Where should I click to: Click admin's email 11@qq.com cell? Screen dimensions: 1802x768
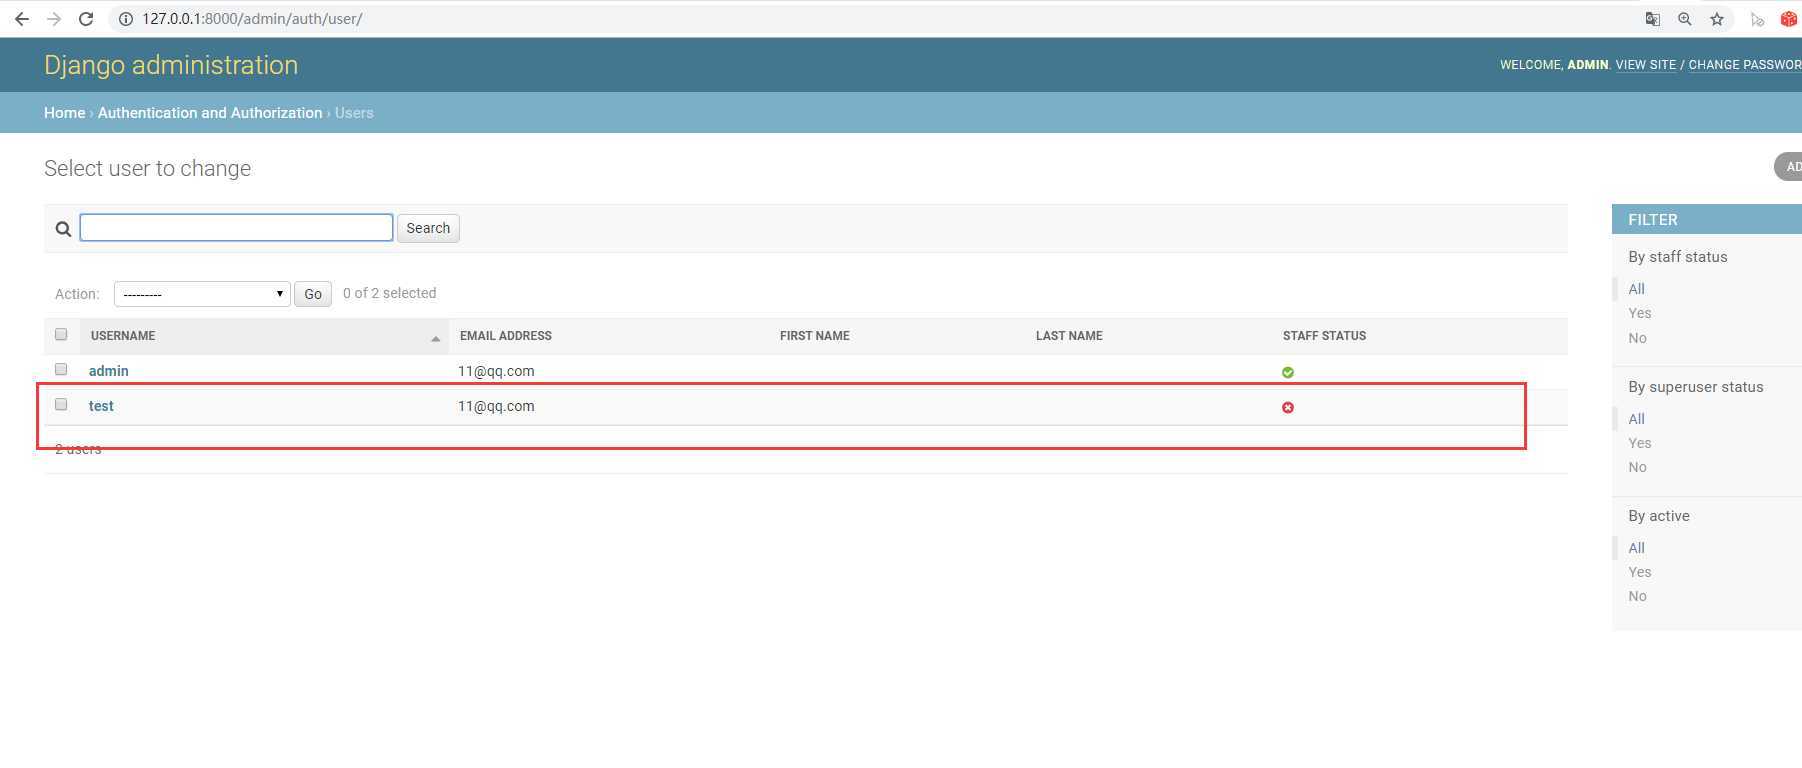[496, 371]
